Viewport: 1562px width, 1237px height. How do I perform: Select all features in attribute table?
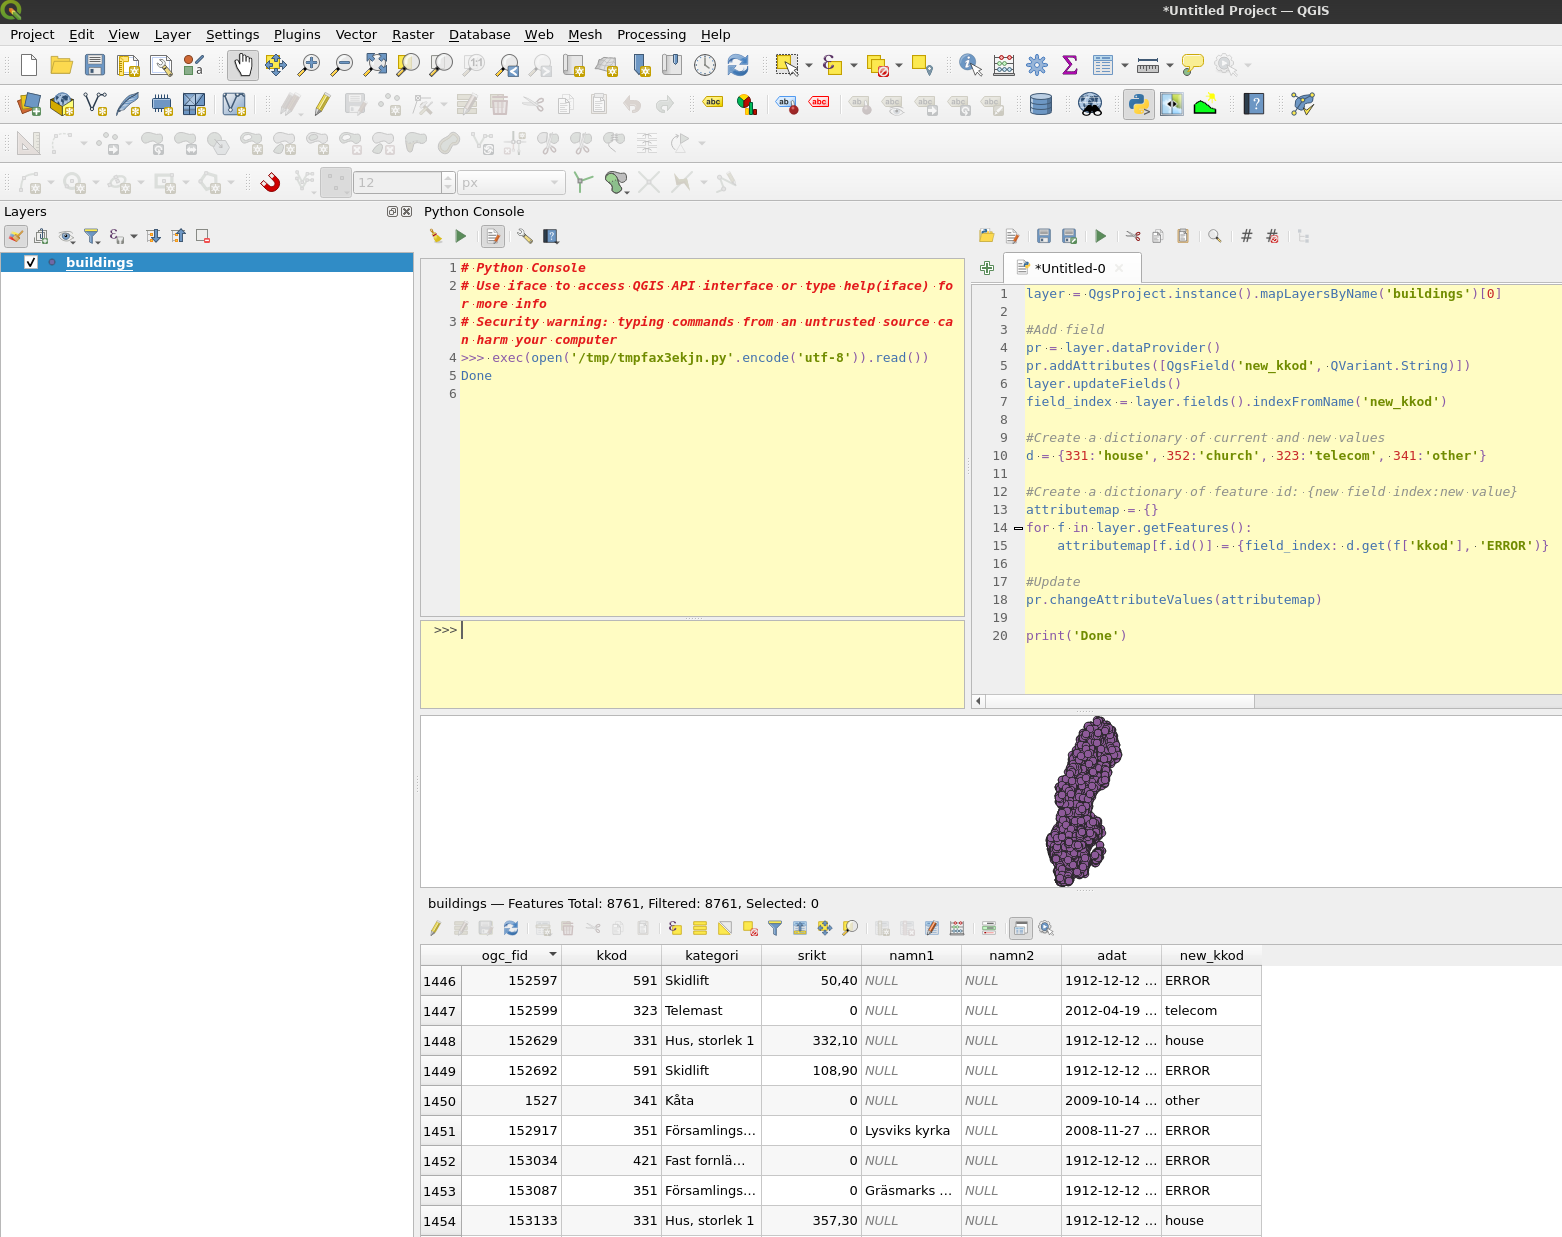coord(700,928)
